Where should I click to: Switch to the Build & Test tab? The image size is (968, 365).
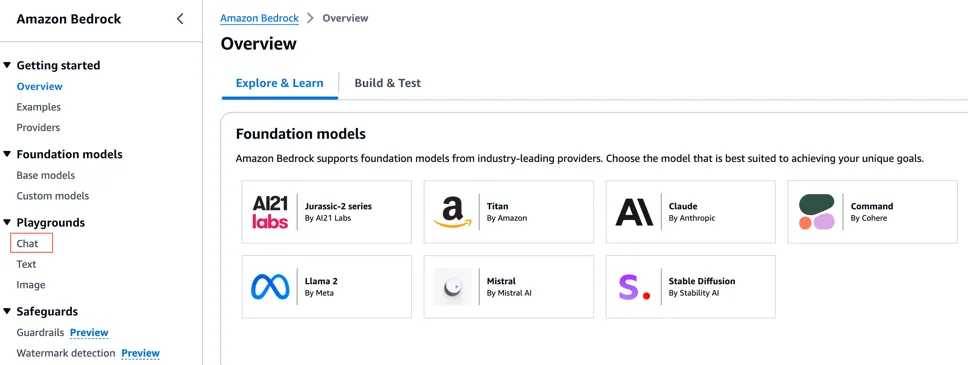point(388,83)
